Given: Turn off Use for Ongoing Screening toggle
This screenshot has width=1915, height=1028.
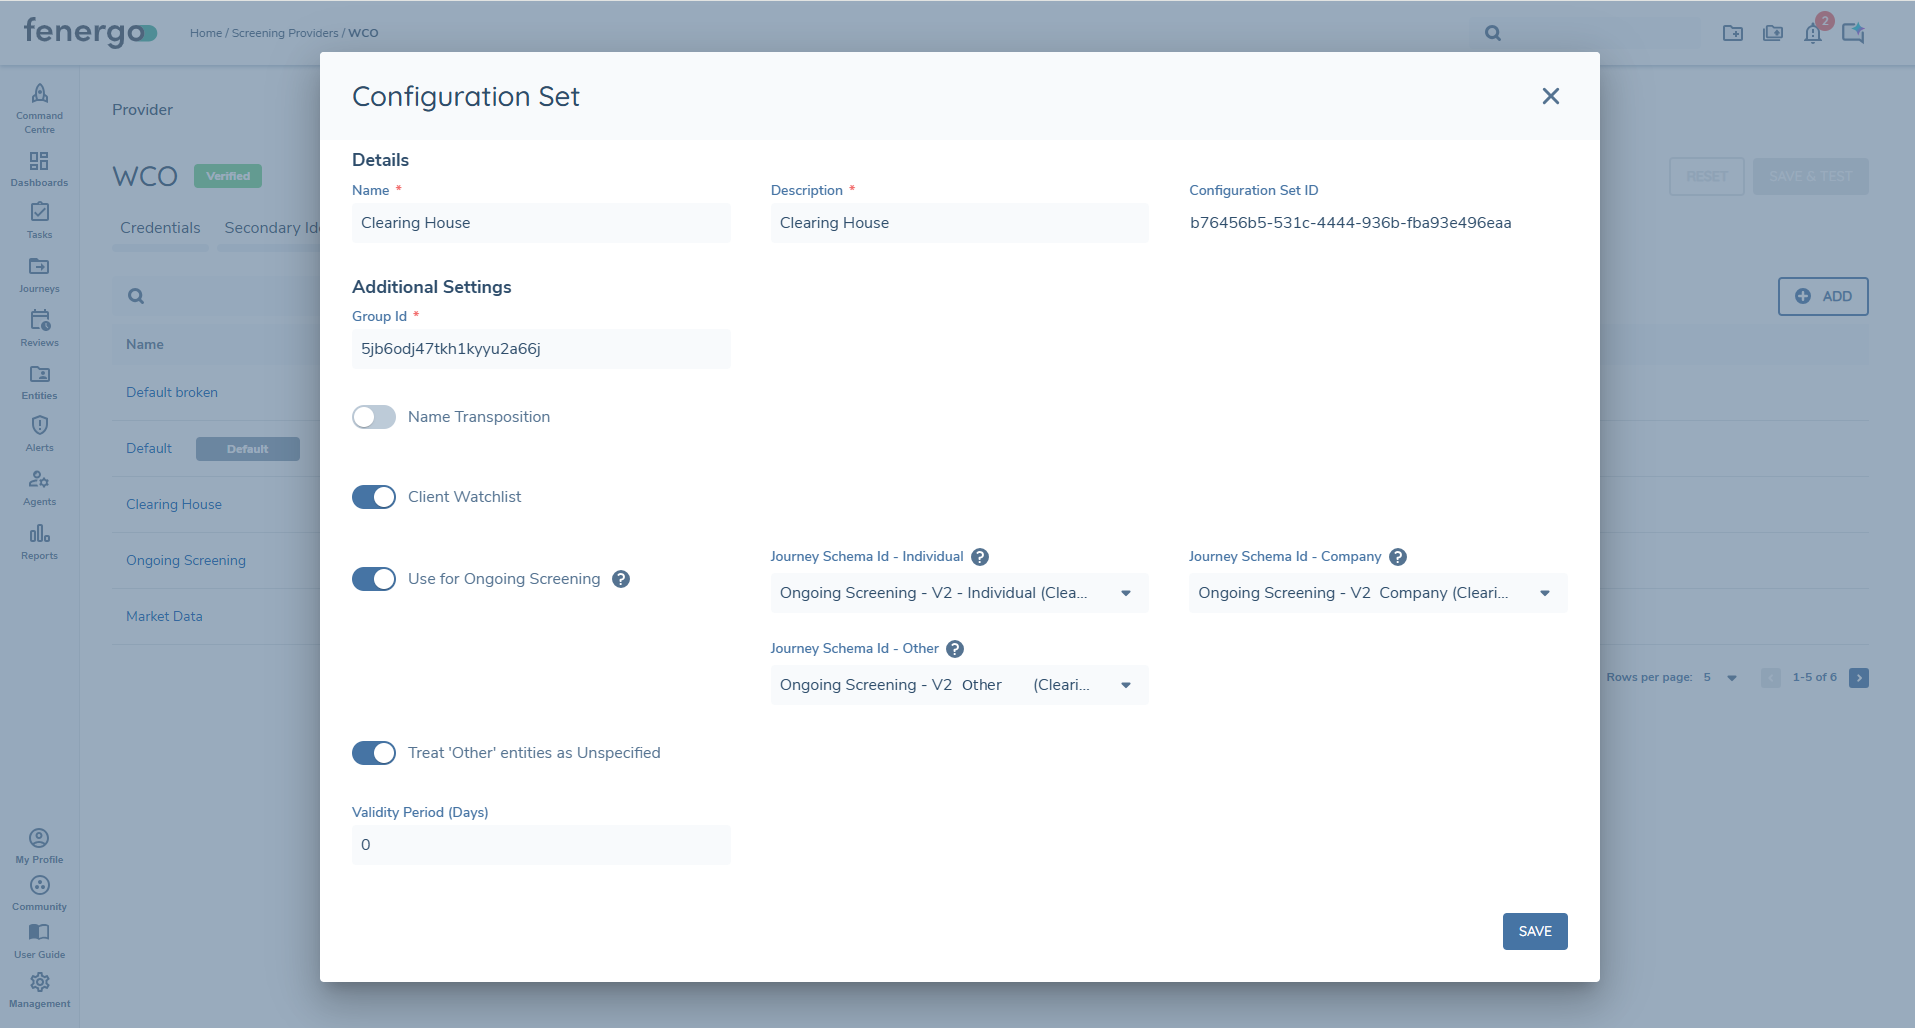Looking at the screenshot, I should (x=374, y=579).
